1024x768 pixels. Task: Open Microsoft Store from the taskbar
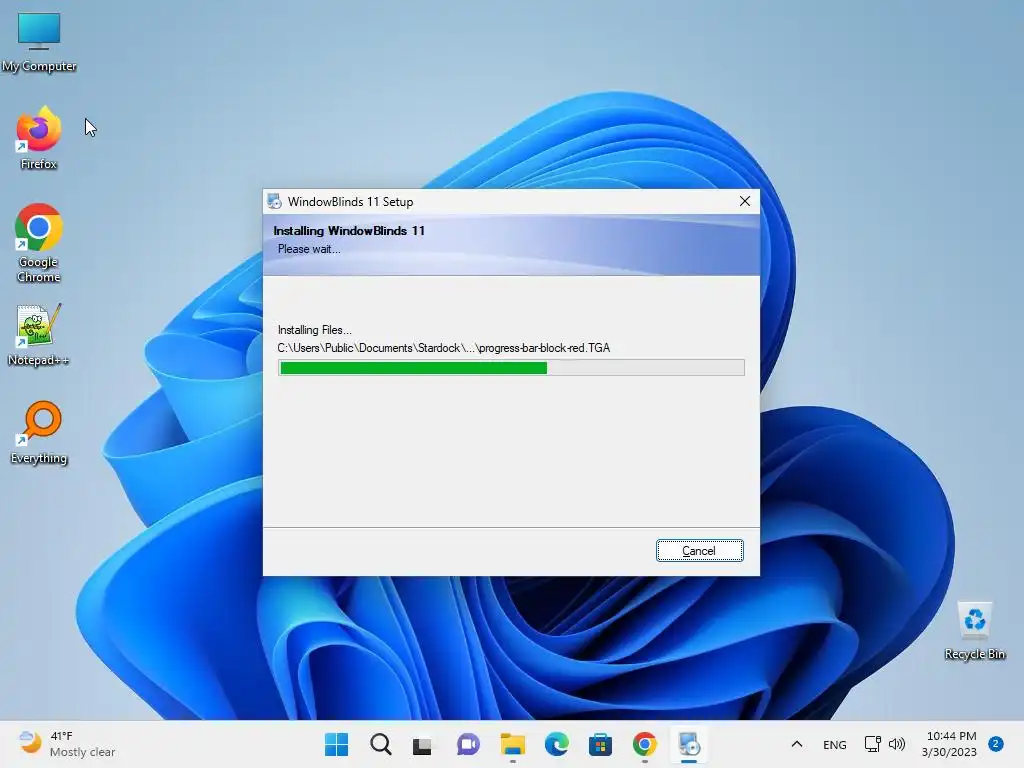(x=600, y=744)
